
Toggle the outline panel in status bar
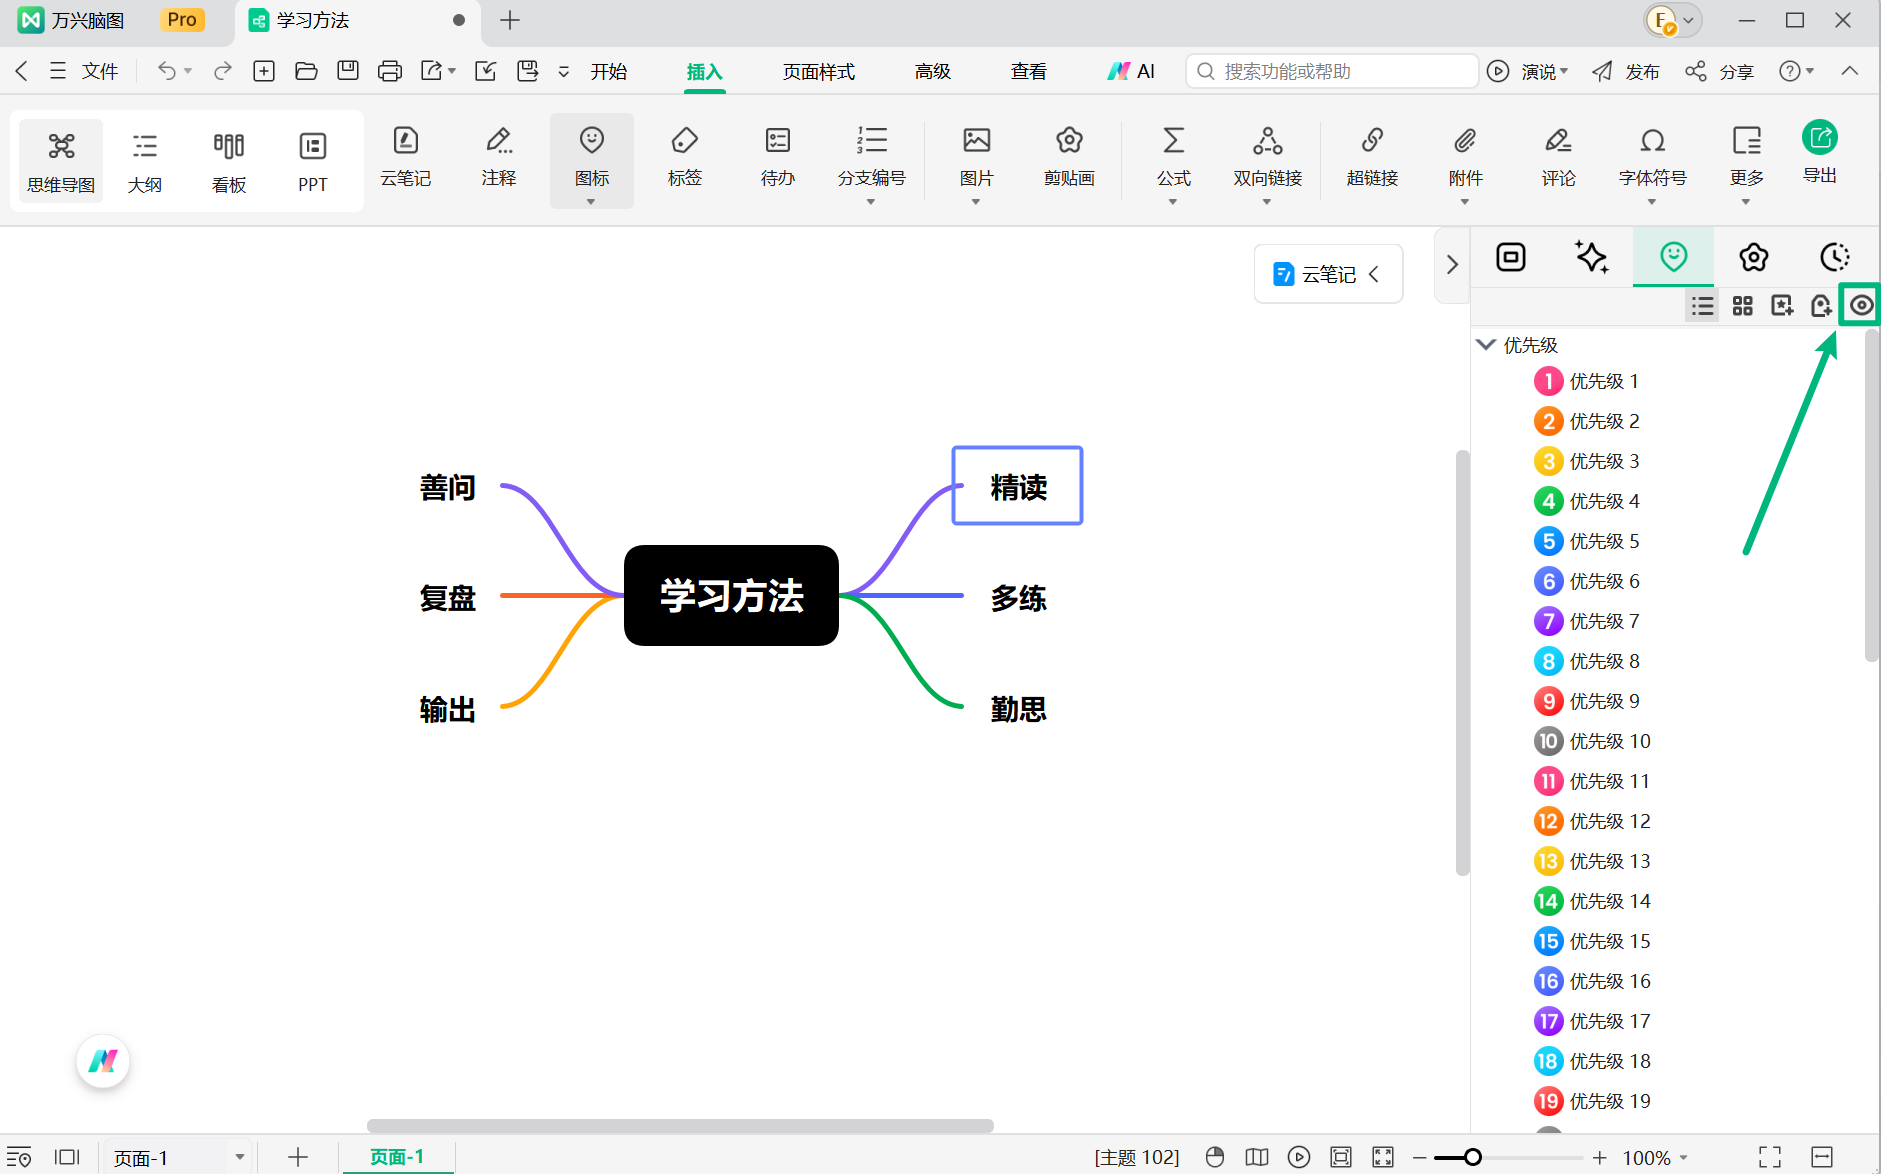(x=19, y=1157)
